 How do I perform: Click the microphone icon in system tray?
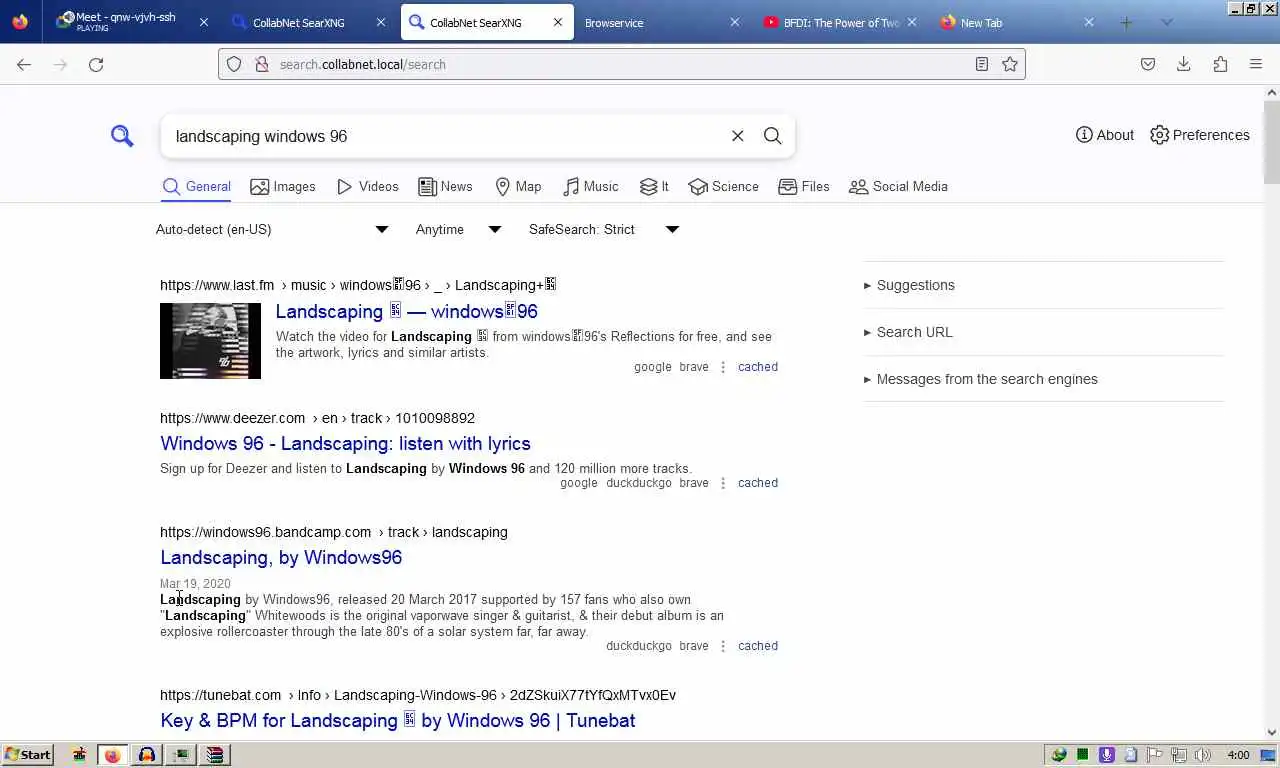coord(1106,755)
